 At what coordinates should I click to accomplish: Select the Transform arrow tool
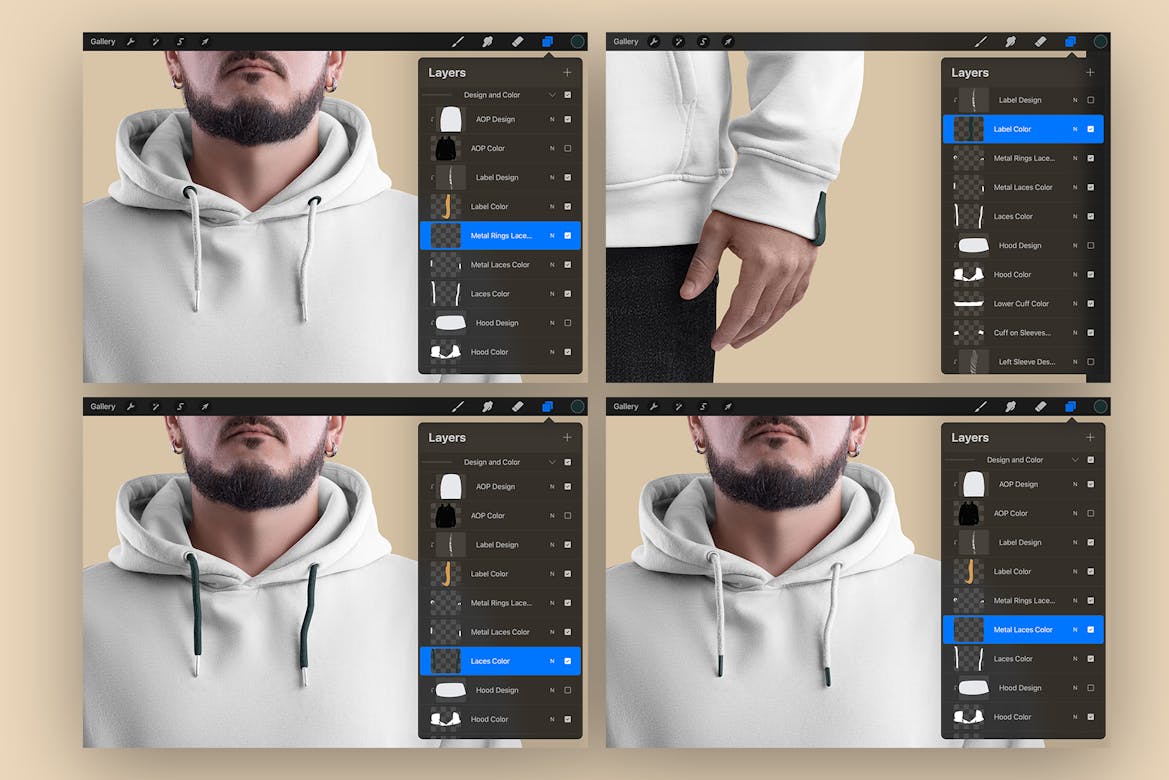205,41
